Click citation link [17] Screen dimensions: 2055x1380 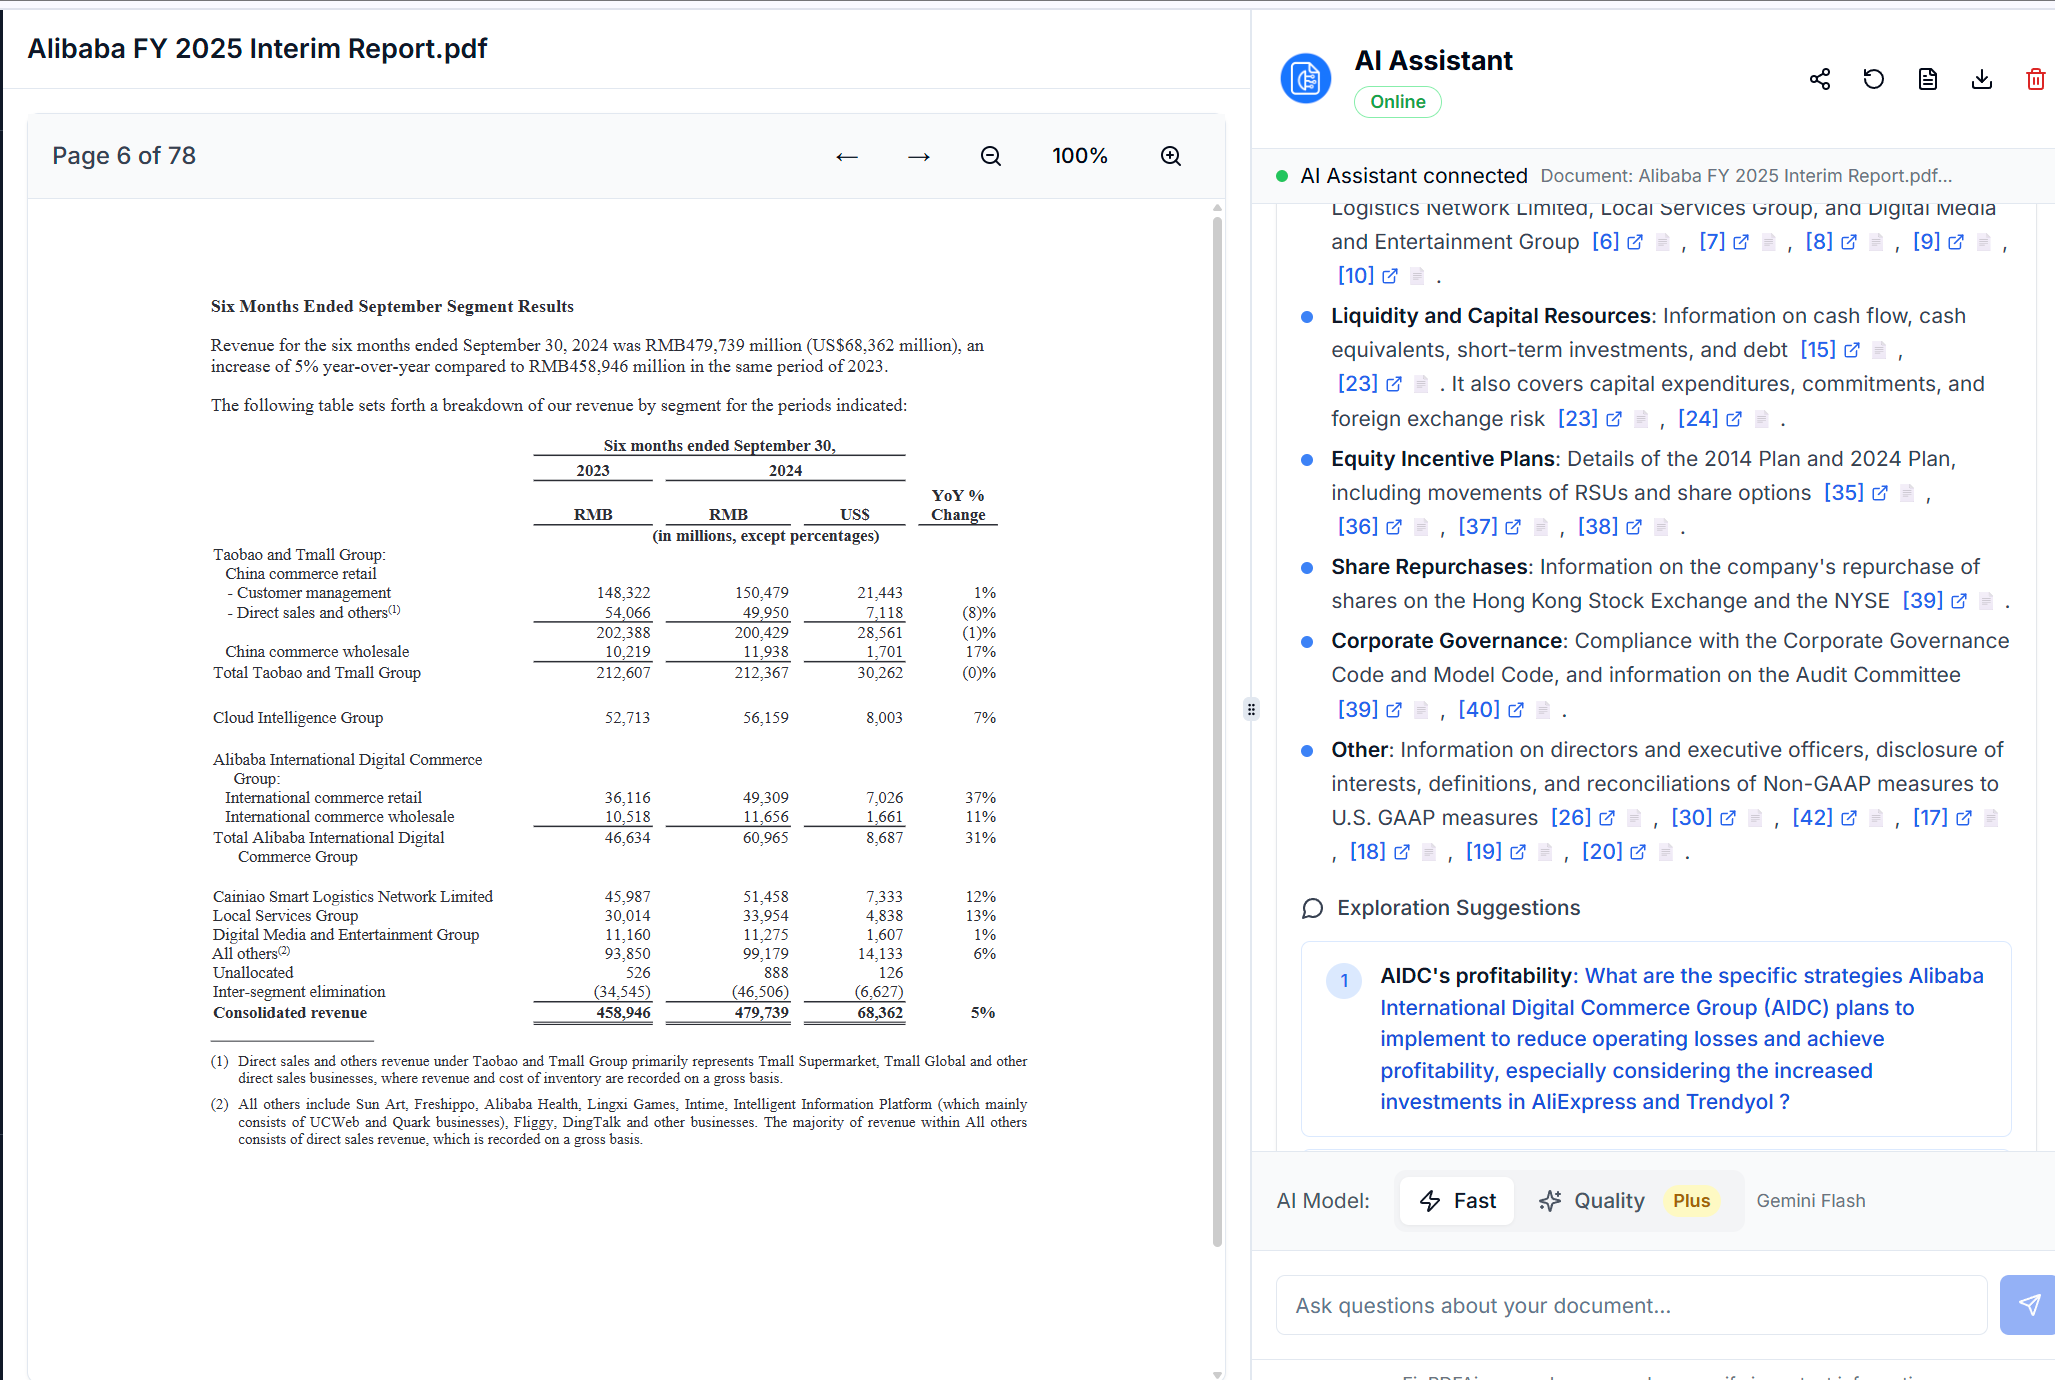[x=1930, y=818]
